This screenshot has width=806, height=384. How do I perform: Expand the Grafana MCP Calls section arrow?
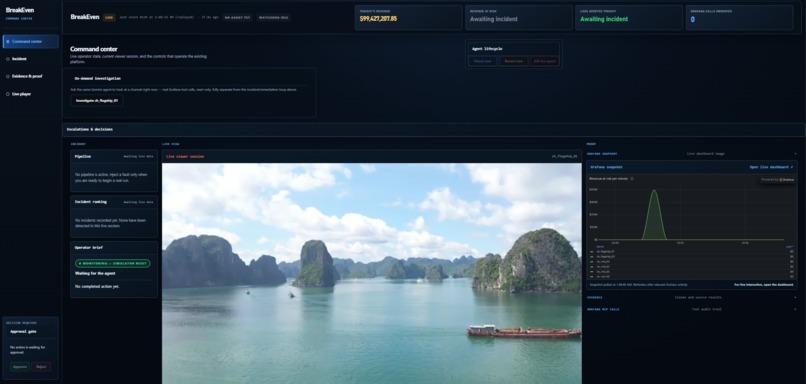tap(795, 309)
